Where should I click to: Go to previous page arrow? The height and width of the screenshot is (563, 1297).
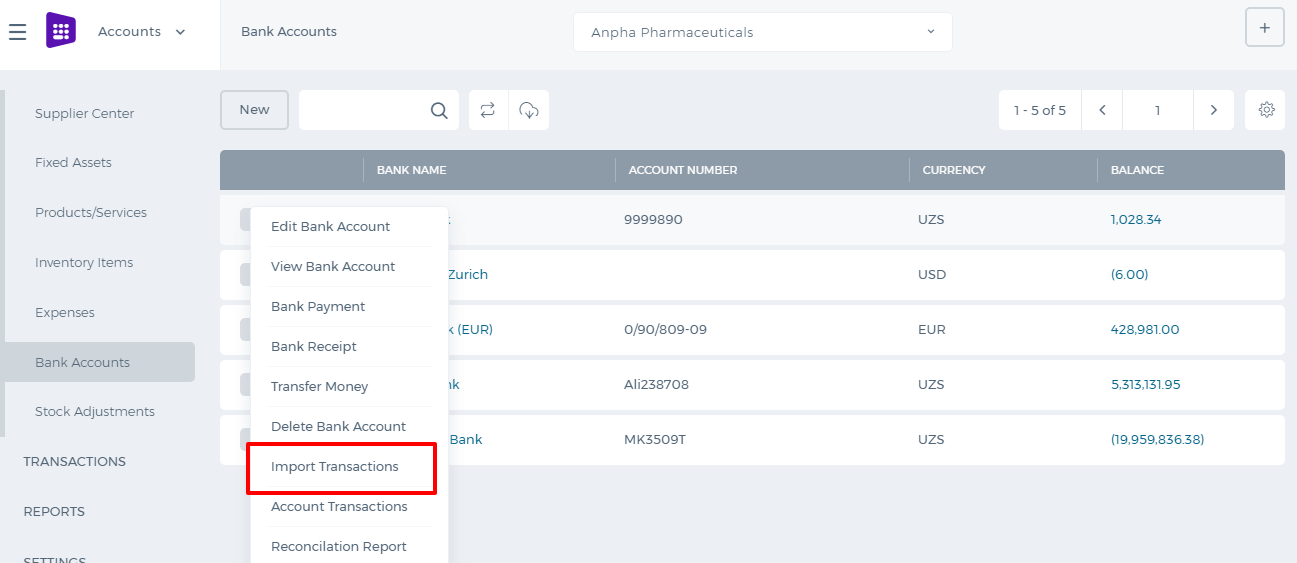pos(1102,110)
